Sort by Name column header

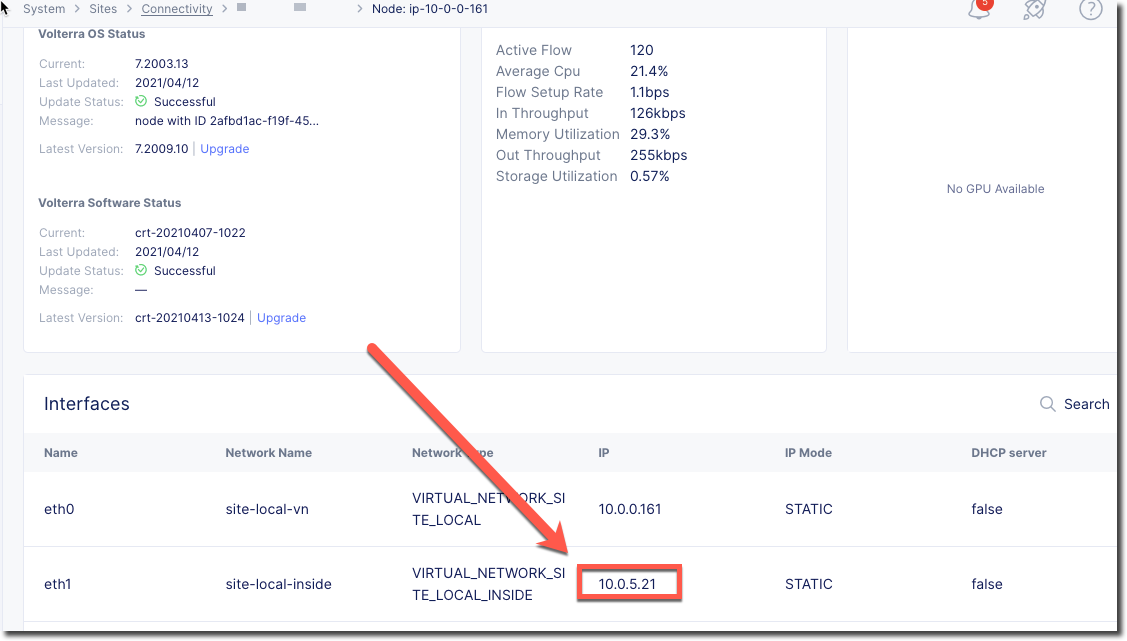click(x=61, y=453)
